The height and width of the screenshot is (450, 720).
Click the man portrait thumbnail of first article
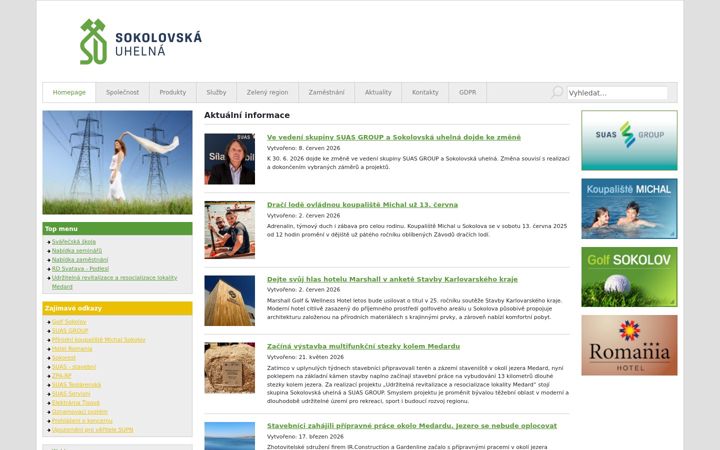pyautogui.click(x=230, y=159)
